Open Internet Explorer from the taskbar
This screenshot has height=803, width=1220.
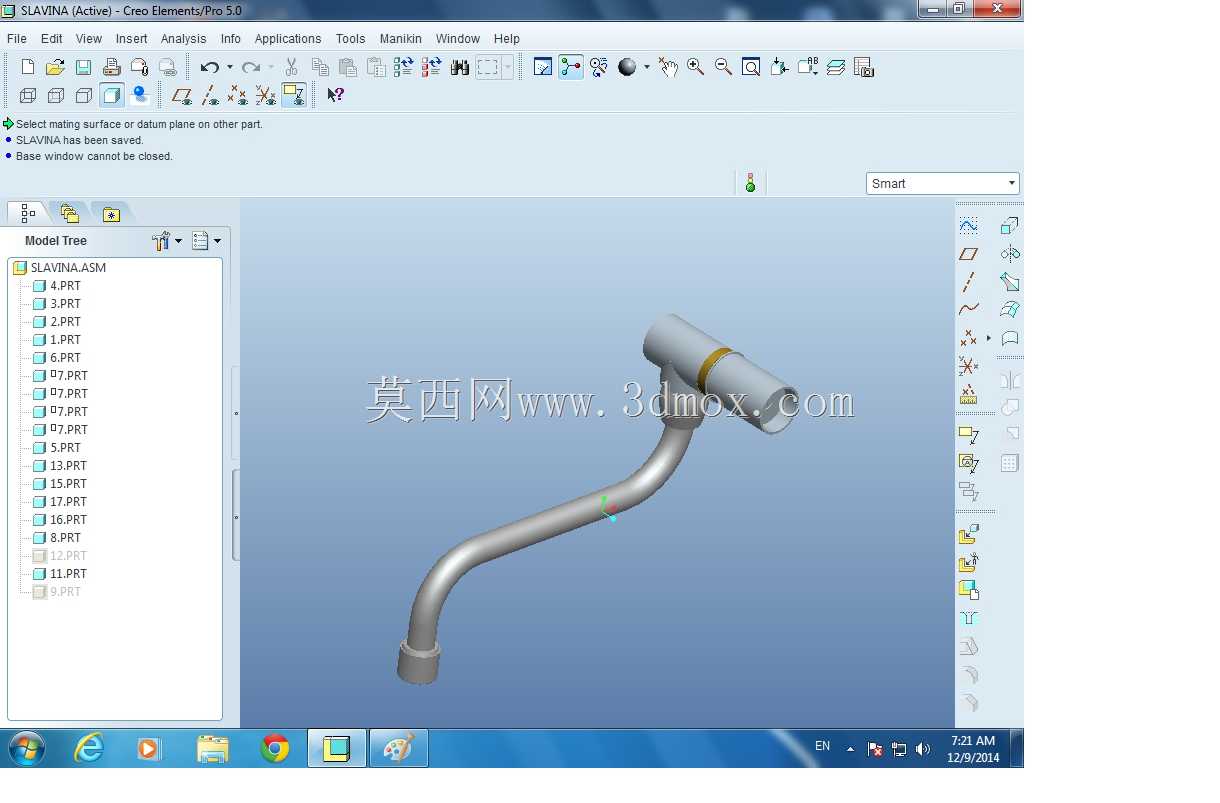(89, 748)
